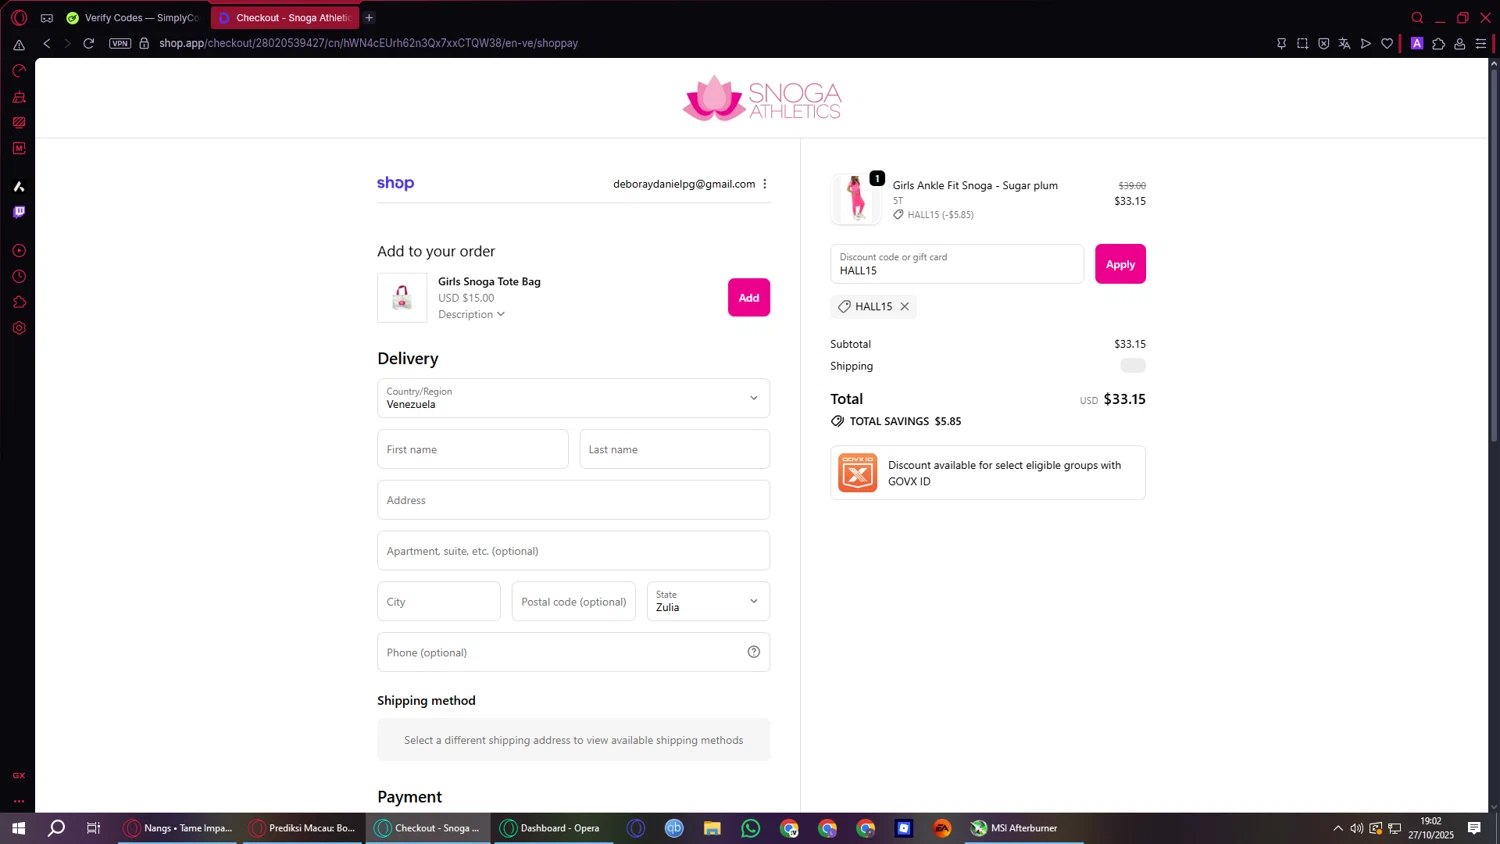This screenshot has width=1500, height=844.
Task: Take a snapshot with the selection icon
Action: [1302, 43]
